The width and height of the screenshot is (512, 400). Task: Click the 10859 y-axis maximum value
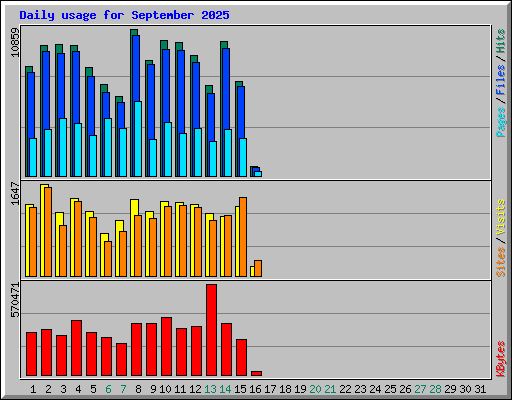[15, 42]
